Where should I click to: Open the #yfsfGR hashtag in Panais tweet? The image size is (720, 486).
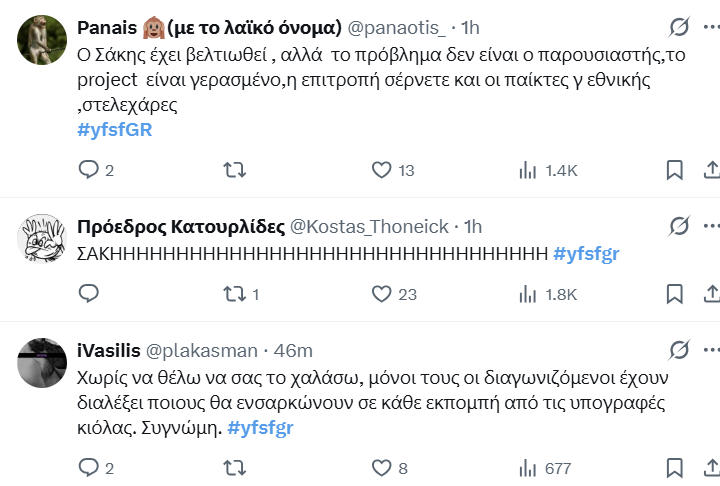[114, 130]
